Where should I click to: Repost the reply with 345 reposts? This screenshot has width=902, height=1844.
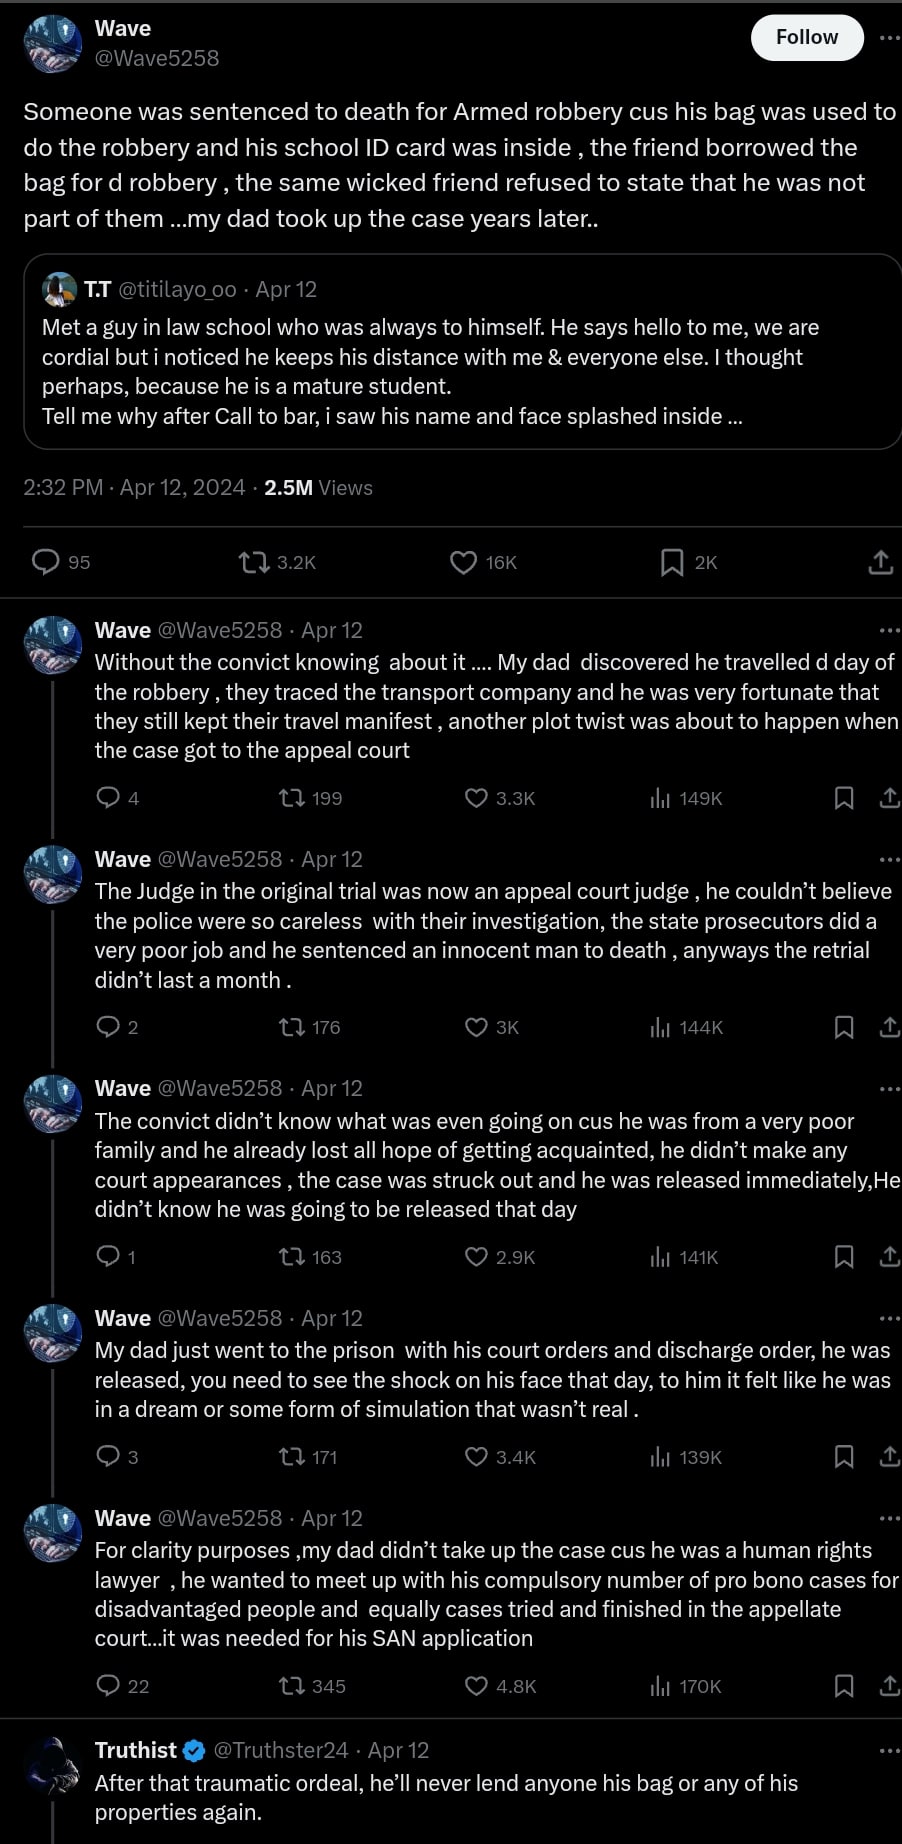tap(292, 1686)
